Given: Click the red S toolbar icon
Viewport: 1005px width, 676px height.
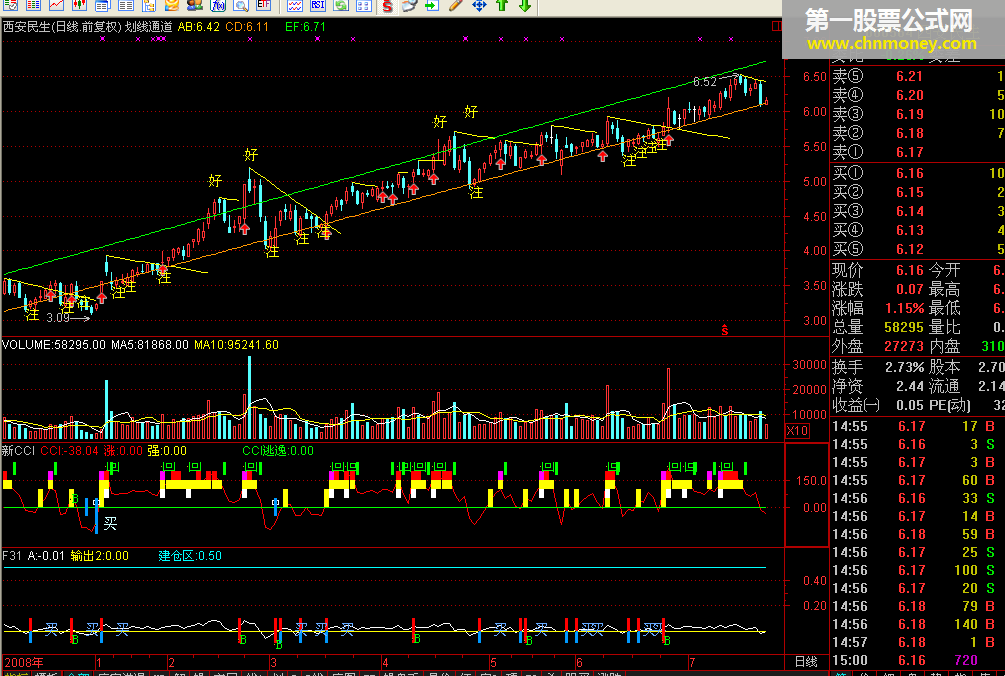Looking at the screenshot, I should click(387, 6).
